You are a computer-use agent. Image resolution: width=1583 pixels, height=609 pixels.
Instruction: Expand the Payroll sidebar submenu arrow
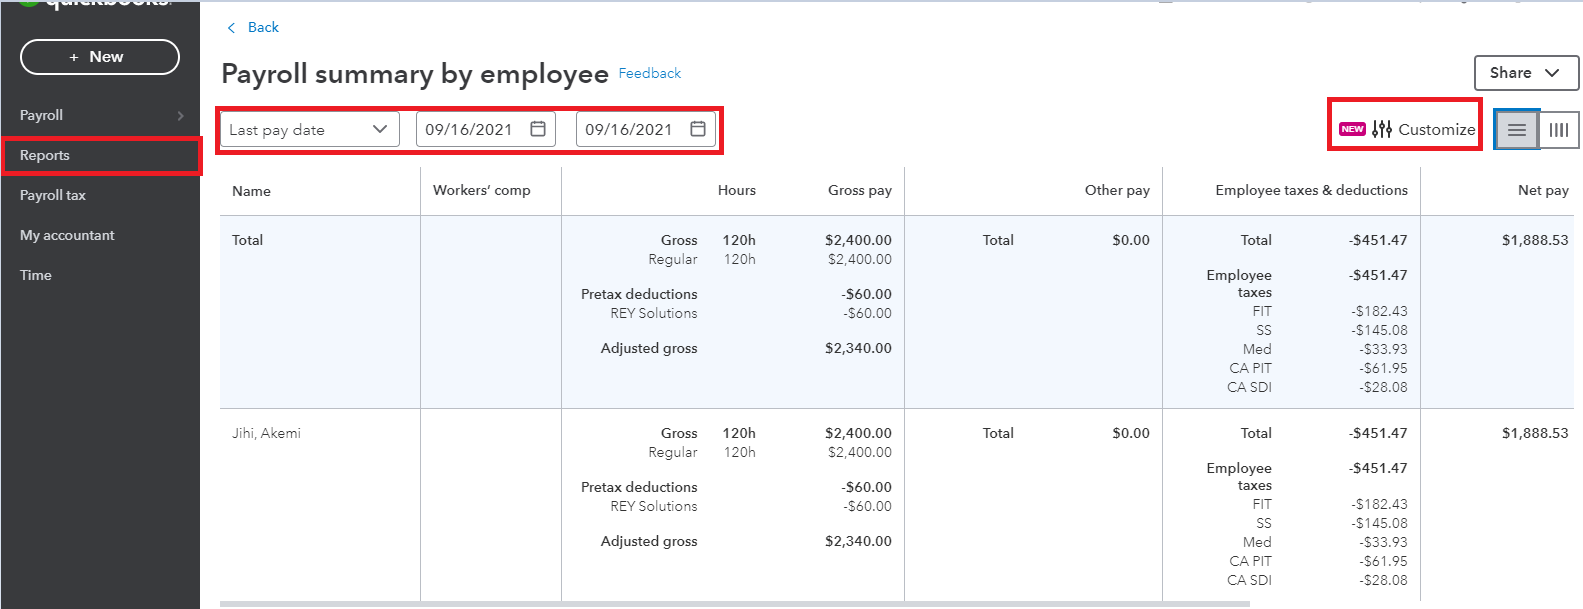(x=180, y=116)
